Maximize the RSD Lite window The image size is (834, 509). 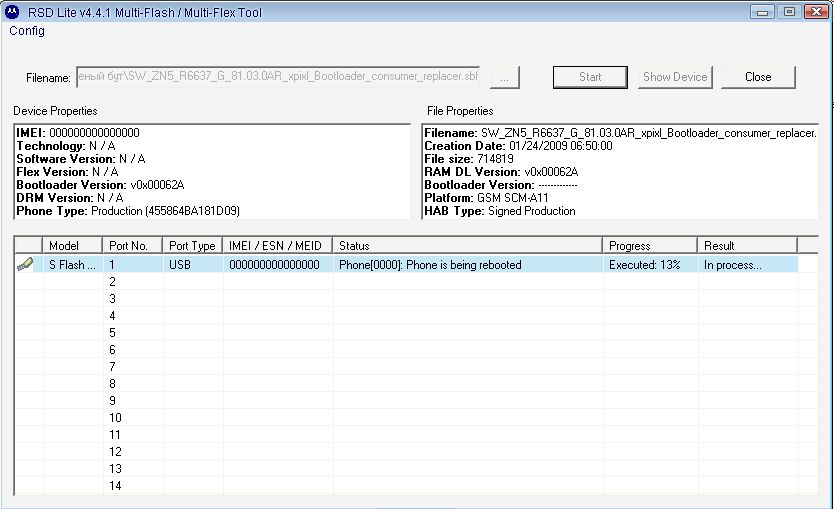pyautogui.click(x=789, y=11)
